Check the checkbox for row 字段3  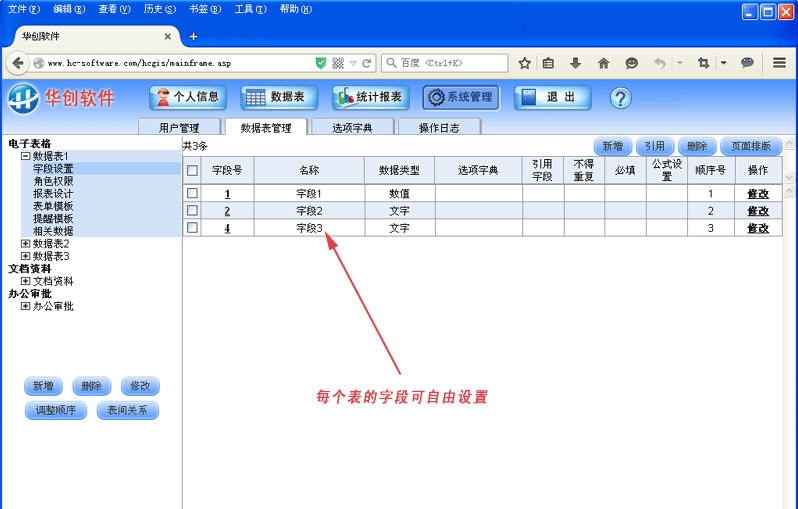192,228
